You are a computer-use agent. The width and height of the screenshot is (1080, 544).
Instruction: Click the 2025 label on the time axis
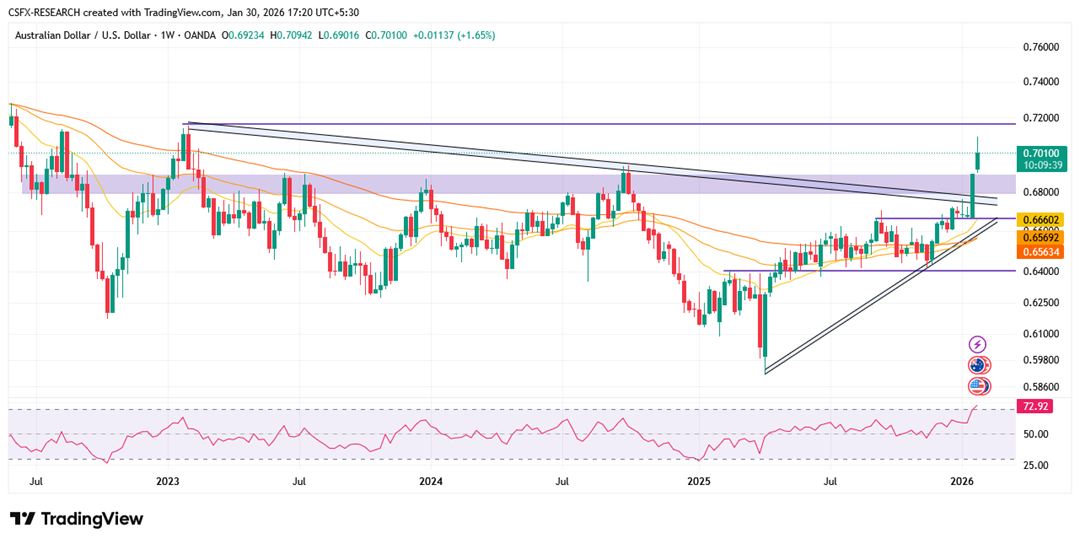pyautogui.click(x=698, y=481)
